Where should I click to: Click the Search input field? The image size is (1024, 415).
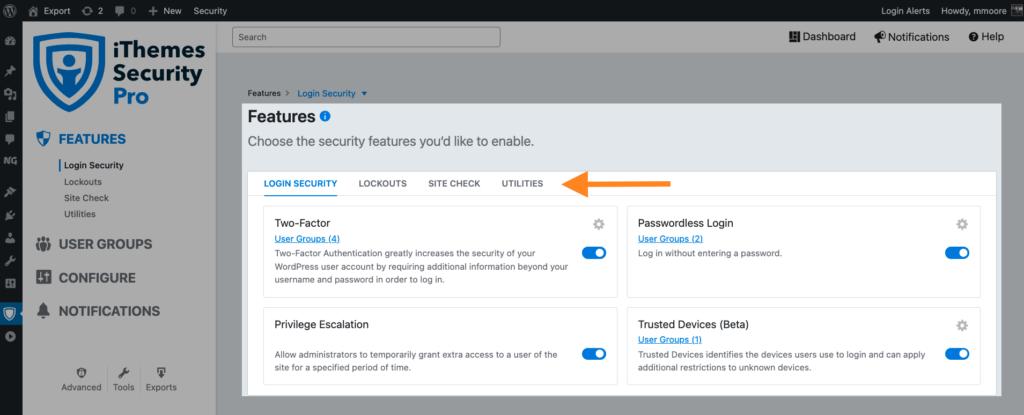(x=366, y=37)
